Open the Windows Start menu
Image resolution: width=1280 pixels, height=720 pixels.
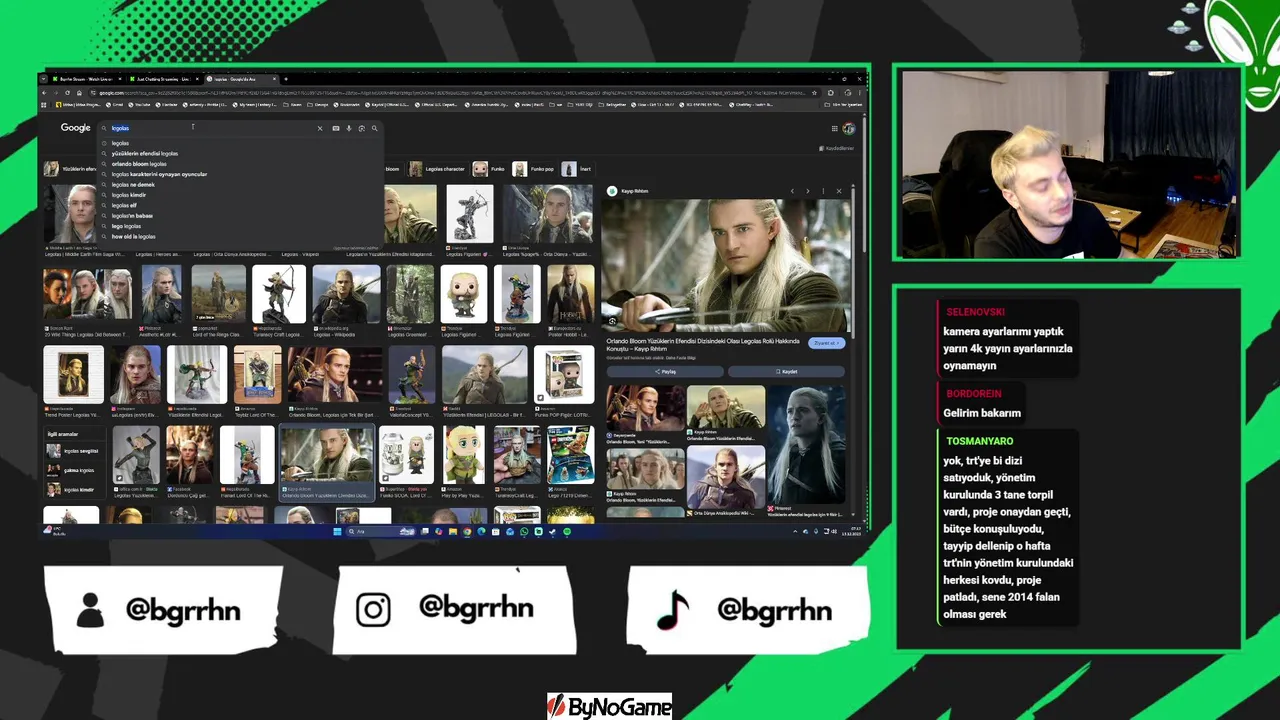click(x=337, y=532)
